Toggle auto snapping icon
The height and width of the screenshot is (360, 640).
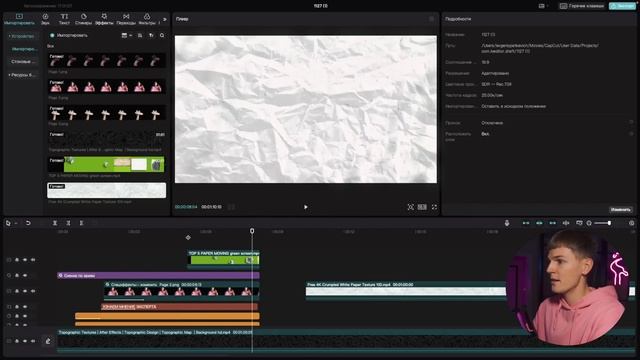(x=539, y=223)
